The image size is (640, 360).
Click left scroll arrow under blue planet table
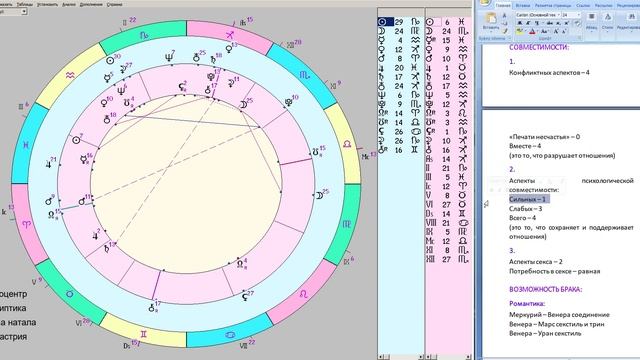coord(380,357)
